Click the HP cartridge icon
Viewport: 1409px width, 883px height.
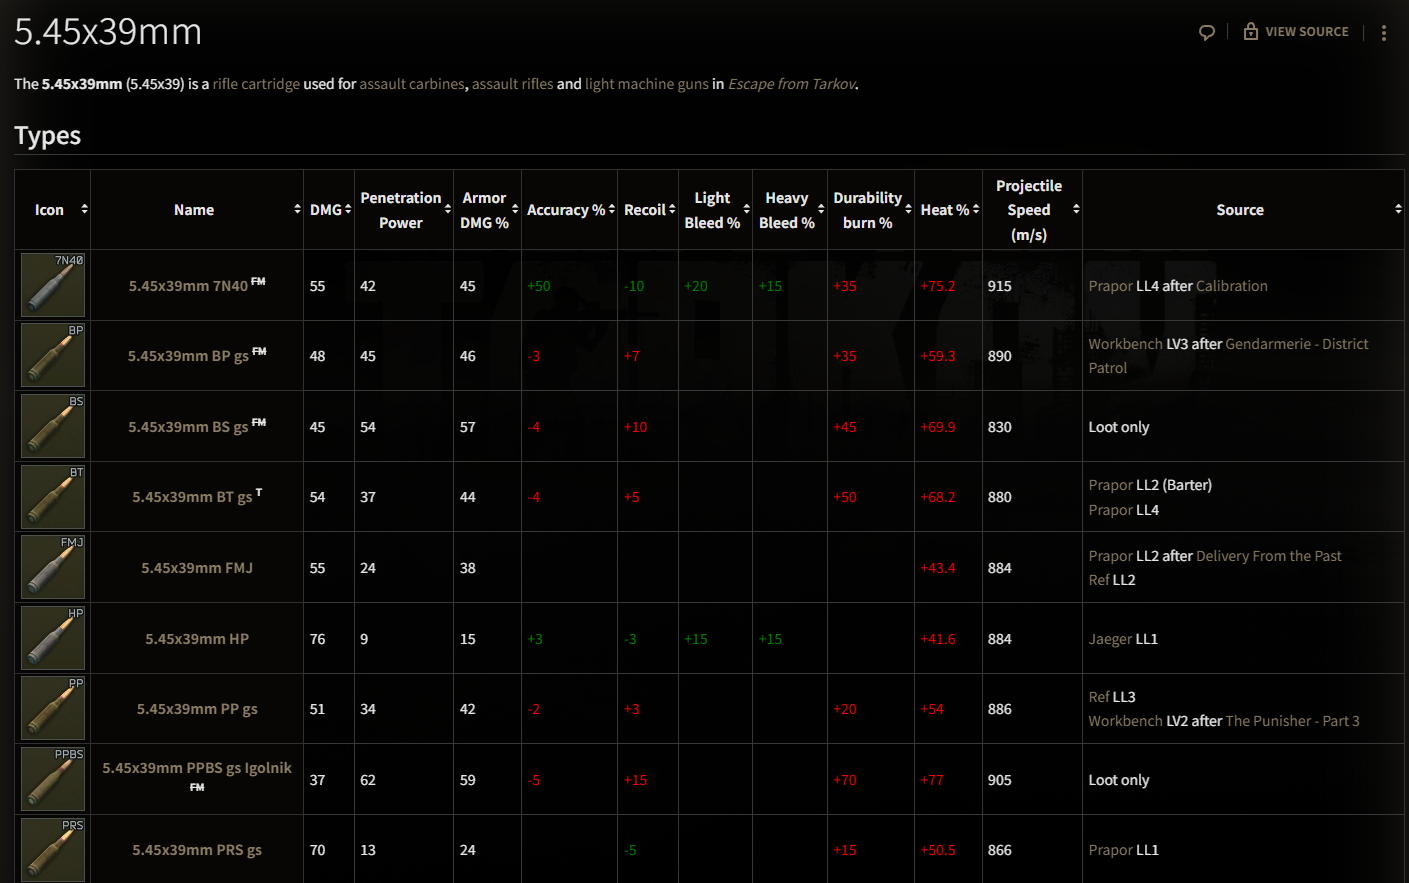click(53, 638)
